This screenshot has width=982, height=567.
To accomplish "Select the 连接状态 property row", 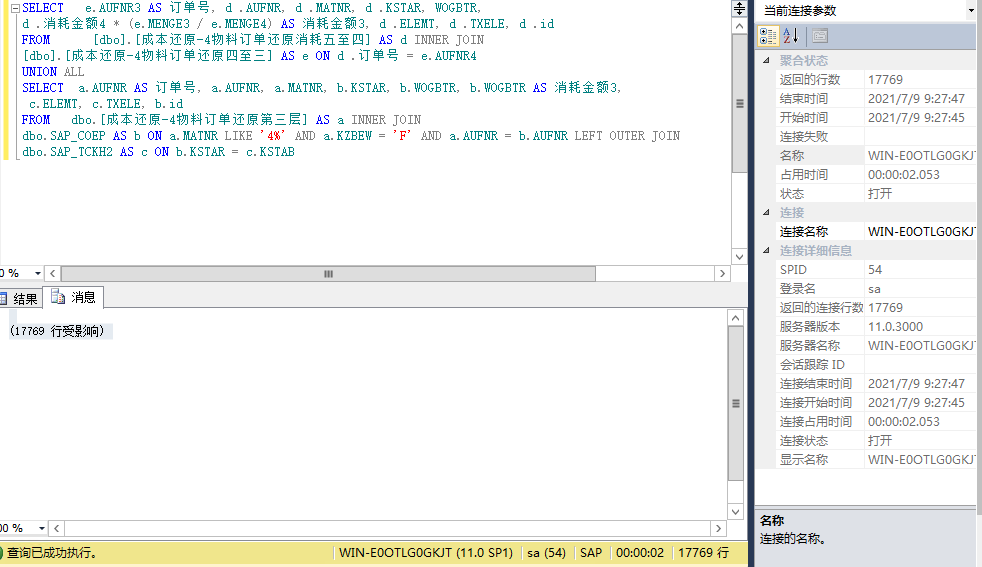I will [876, 440].
